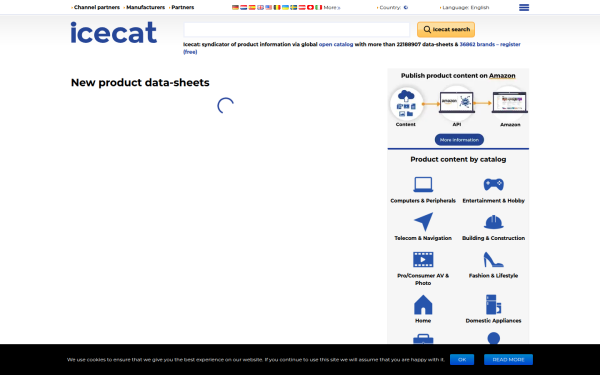Select the Swiss flag
The width and height of the screenshot is (600, 375).
click(x=310, y=7)
